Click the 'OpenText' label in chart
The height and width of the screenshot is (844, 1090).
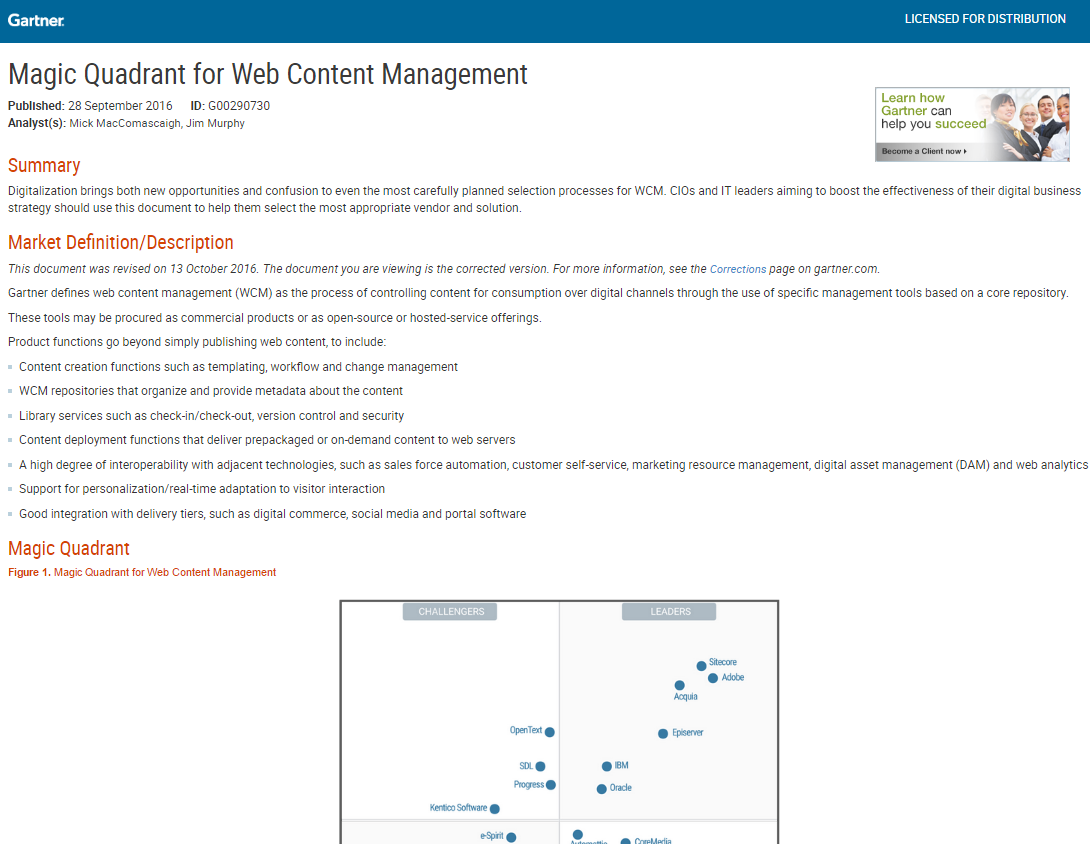(526, 730)
